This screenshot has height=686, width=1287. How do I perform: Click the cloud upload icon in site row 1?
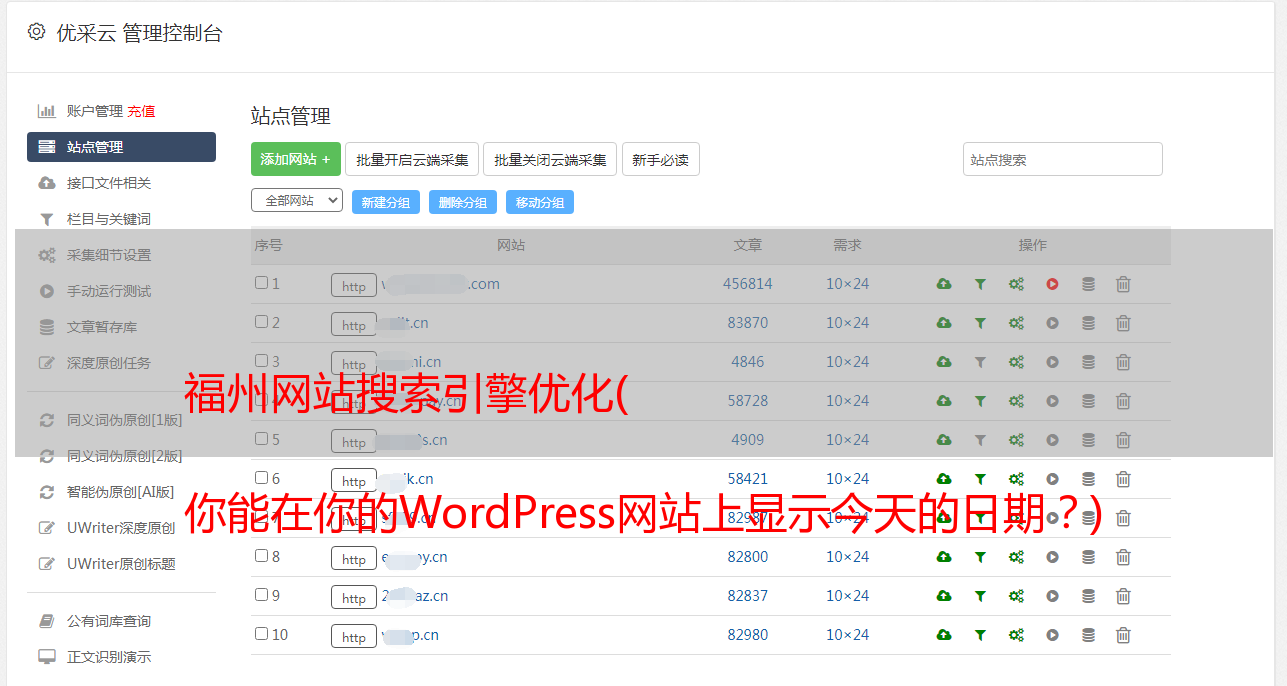pos(944,284)
